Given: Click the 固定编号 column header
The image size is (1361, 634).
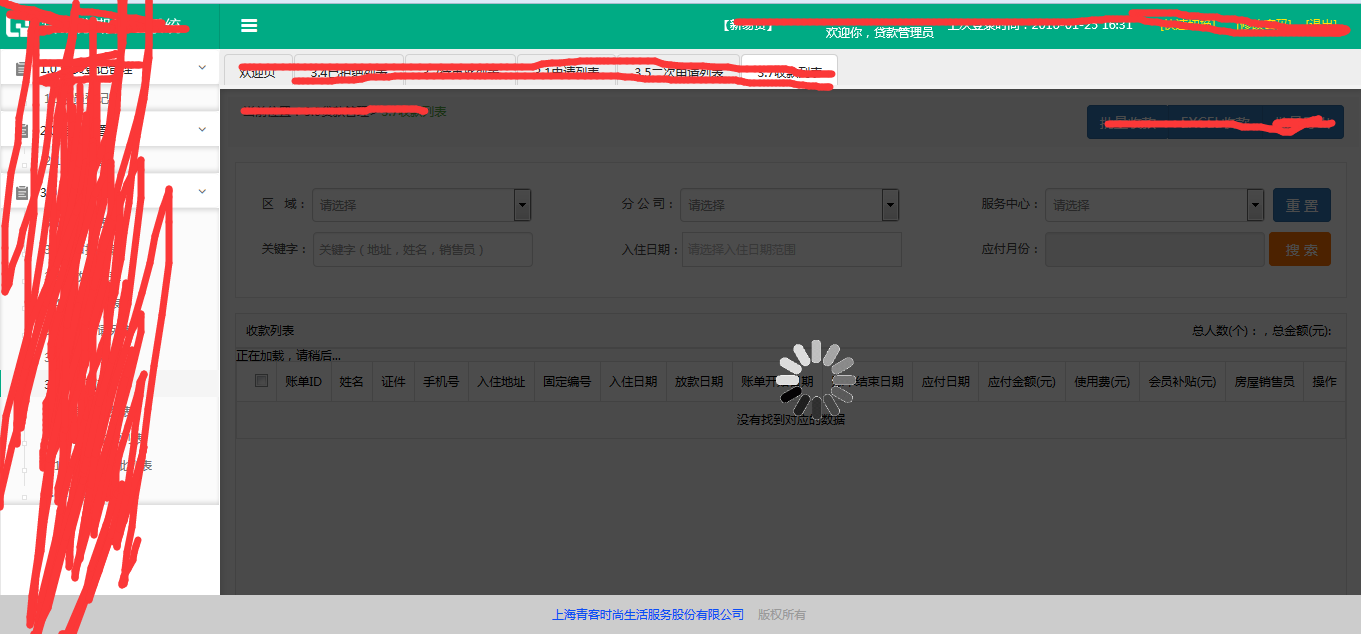Looking at the screenshot, I should point(567,382).
